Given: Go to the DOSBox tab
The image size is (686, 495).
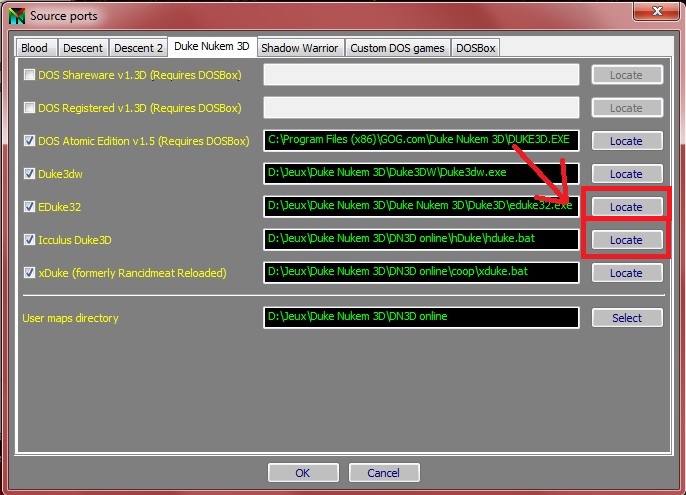Looking at the screenshot, I should tap(476, 48).
